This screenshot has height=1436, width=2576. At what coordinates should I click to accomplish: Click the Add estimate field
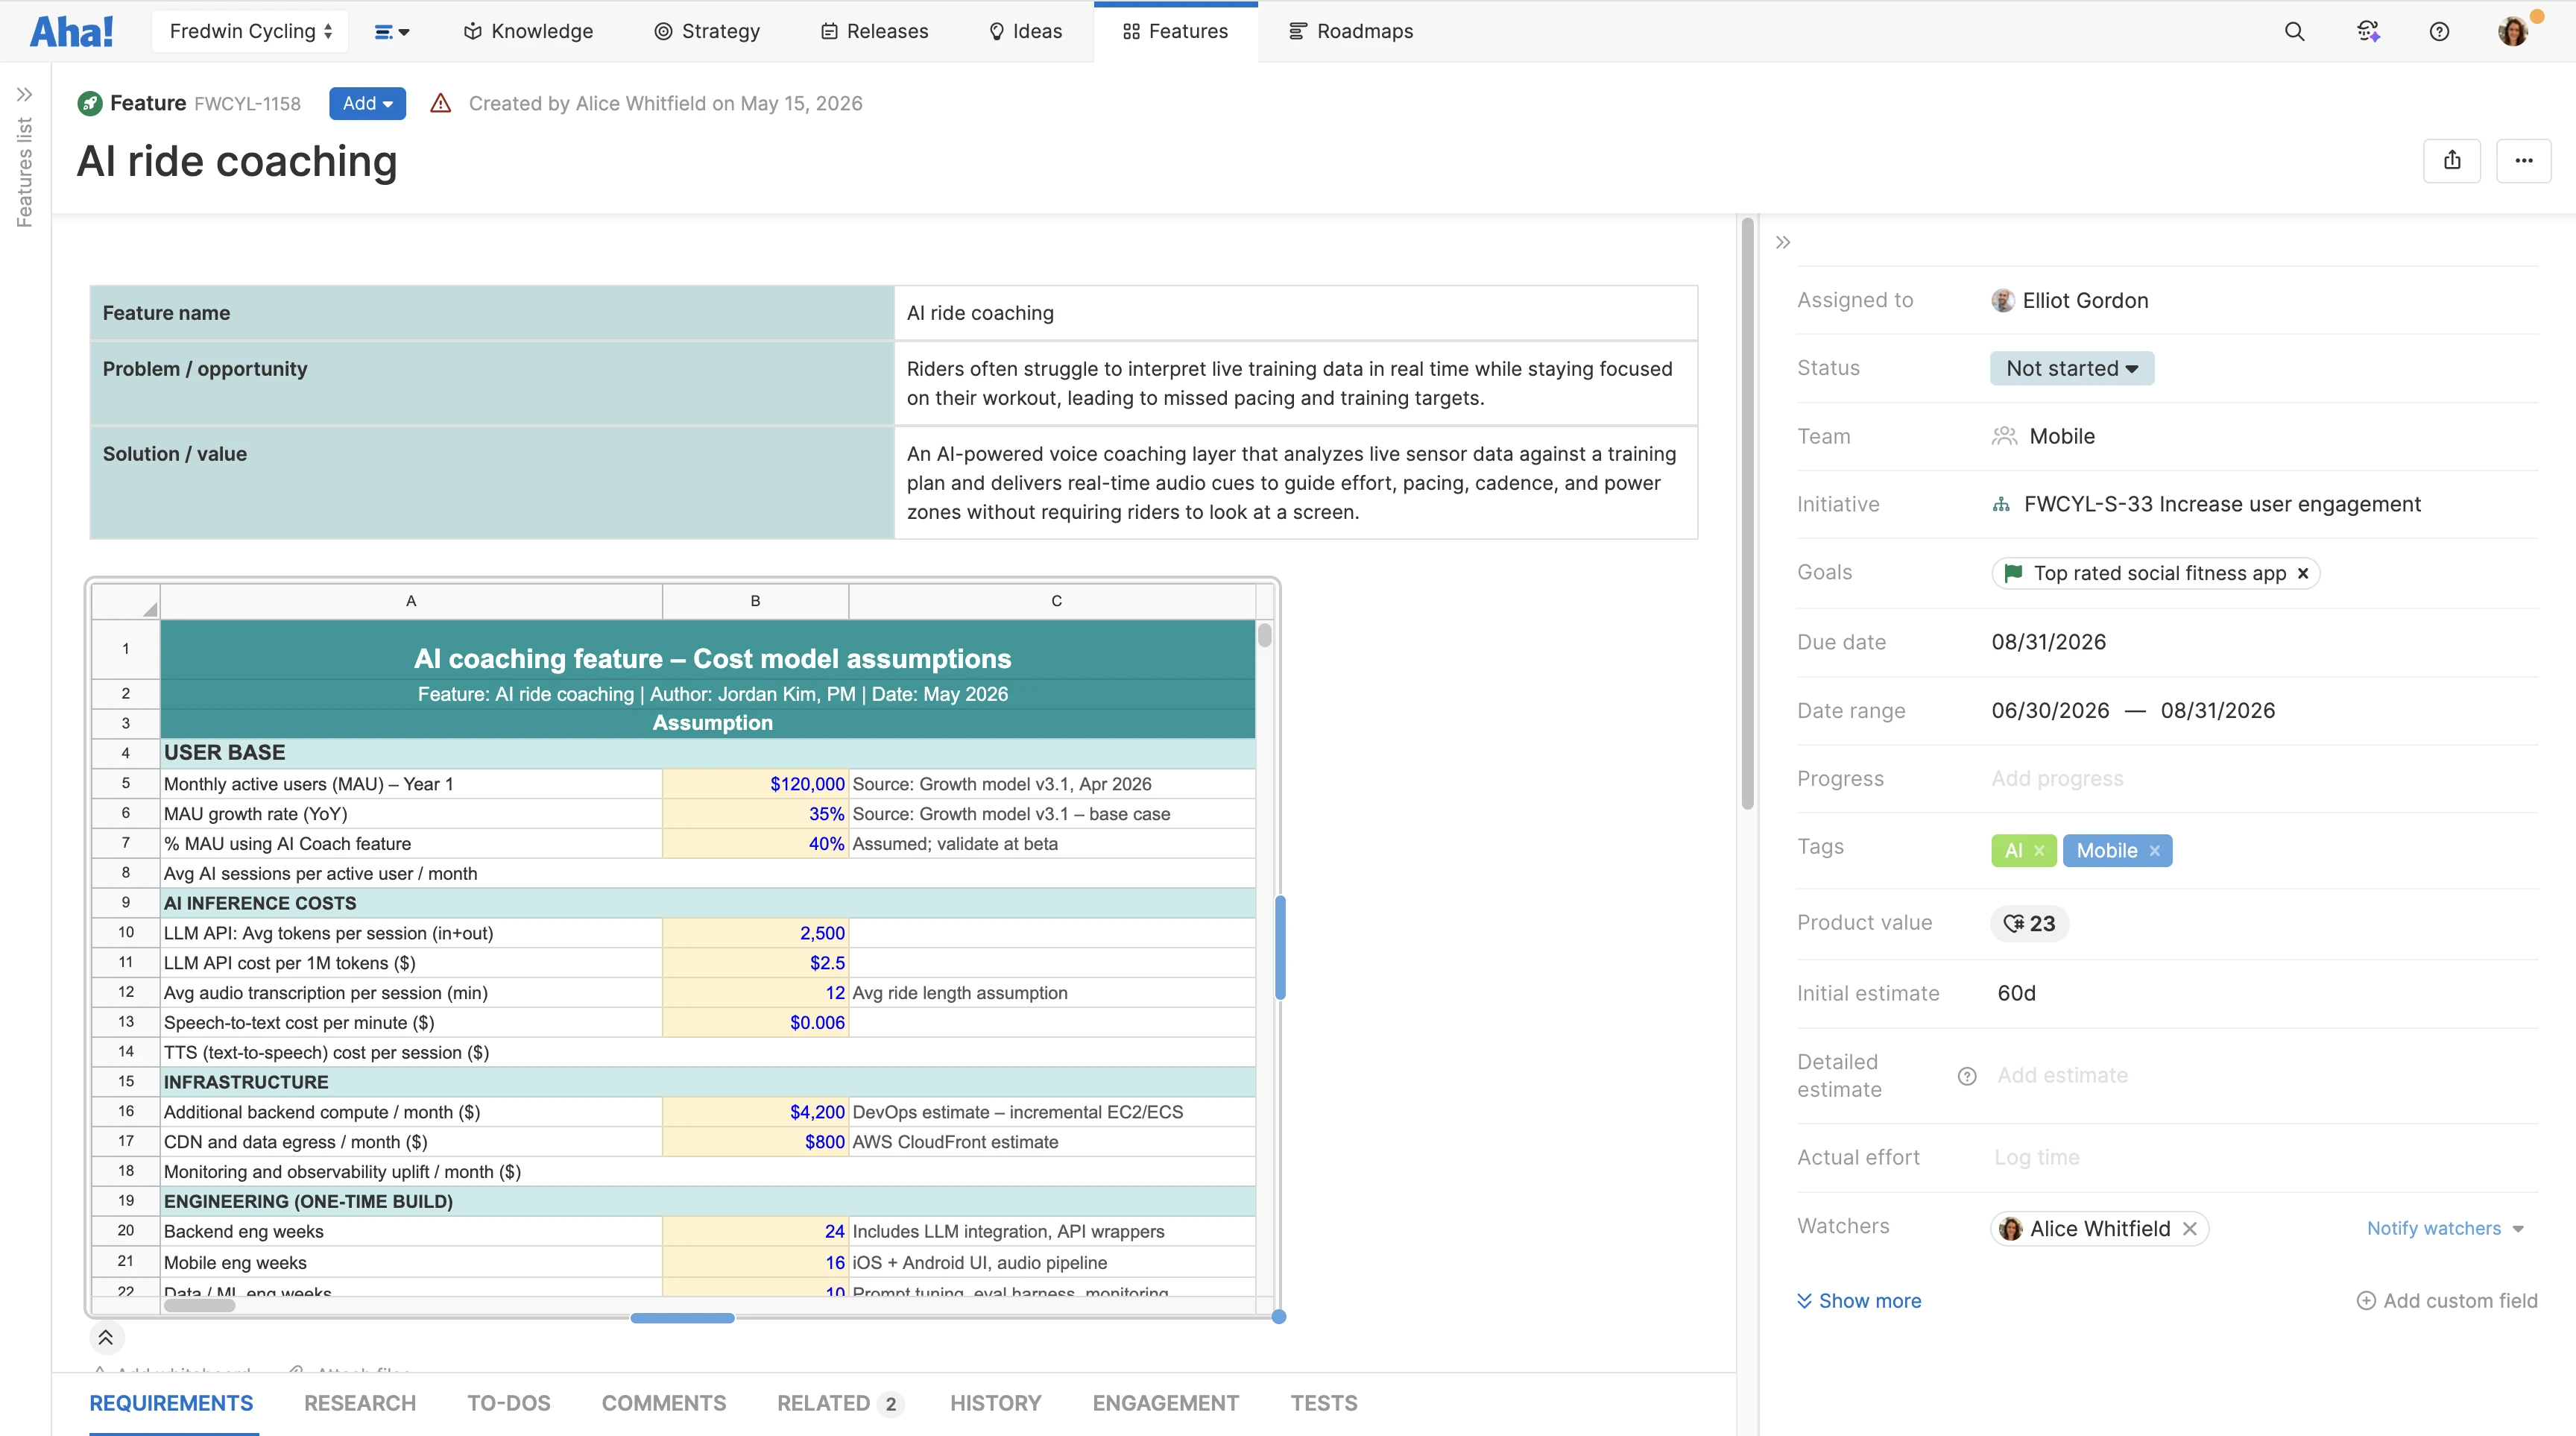click(x=2062, y=1075)
